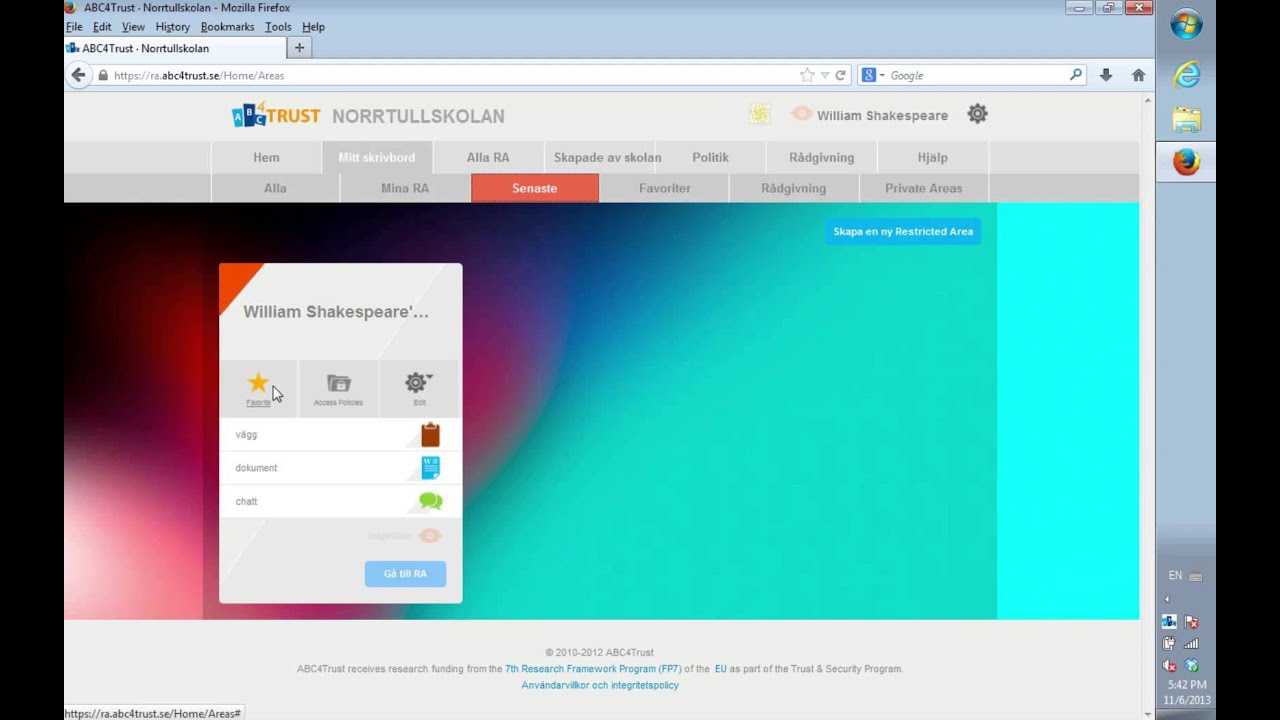Select the chatt row text

point(246,501)
